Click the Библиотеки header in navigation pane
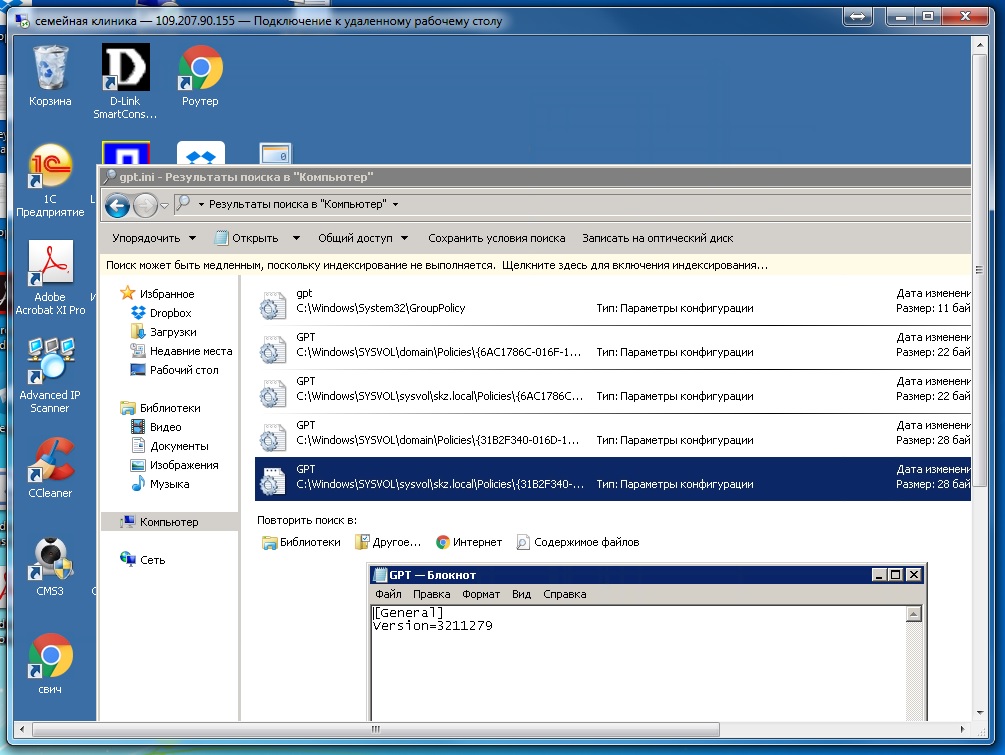This screenshot has width=1005, height=755. pos(160,408)
